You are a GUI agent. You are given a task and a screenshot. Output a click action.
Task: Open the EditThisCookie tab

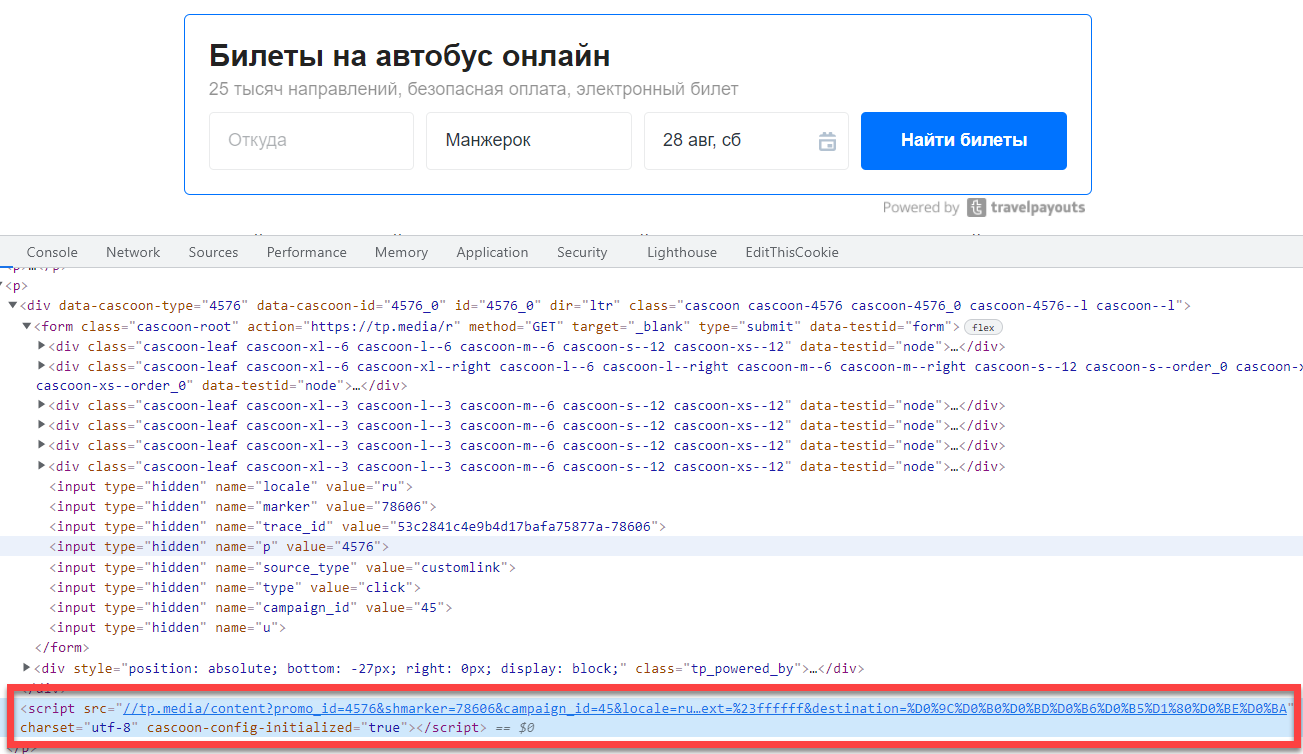792,252
